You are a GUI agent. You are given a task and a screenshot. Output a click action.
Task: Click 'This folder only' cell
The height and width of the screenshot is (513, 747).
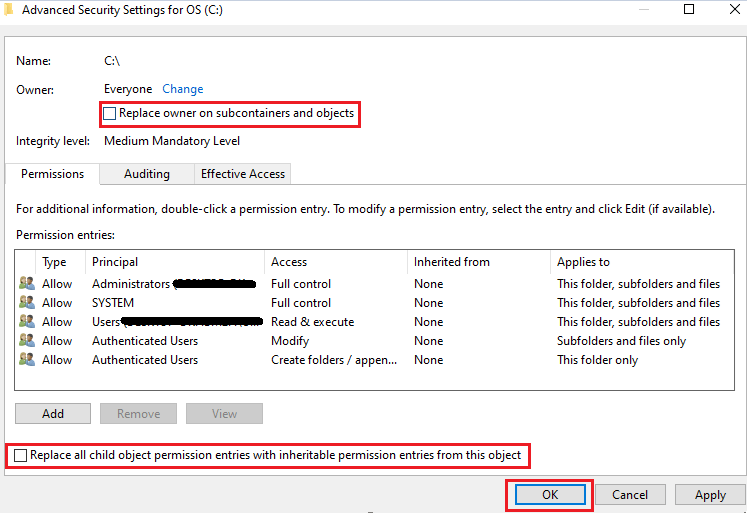click(x=597, y=360)
